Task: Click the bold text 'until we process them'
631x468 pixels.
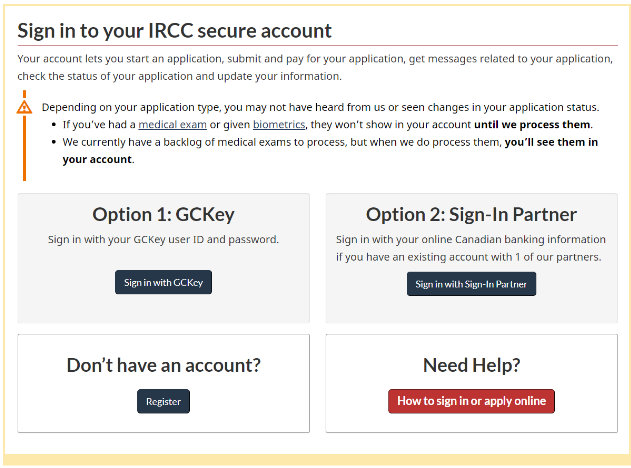Action: click(532, 125)
